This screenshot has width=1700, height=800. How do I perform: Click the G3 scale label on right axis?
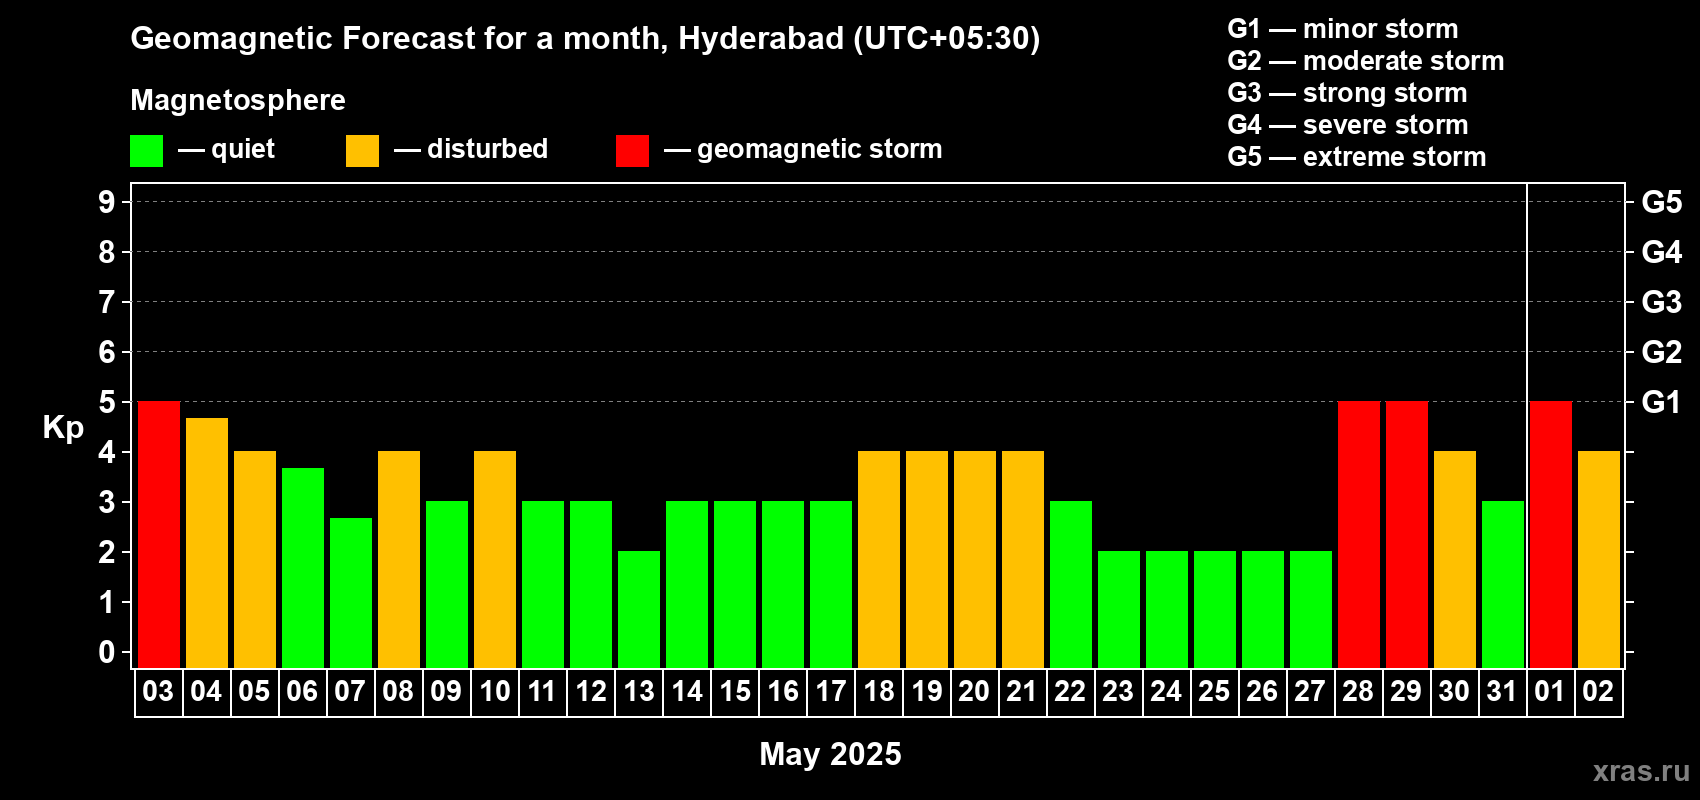coord(1662,302)
